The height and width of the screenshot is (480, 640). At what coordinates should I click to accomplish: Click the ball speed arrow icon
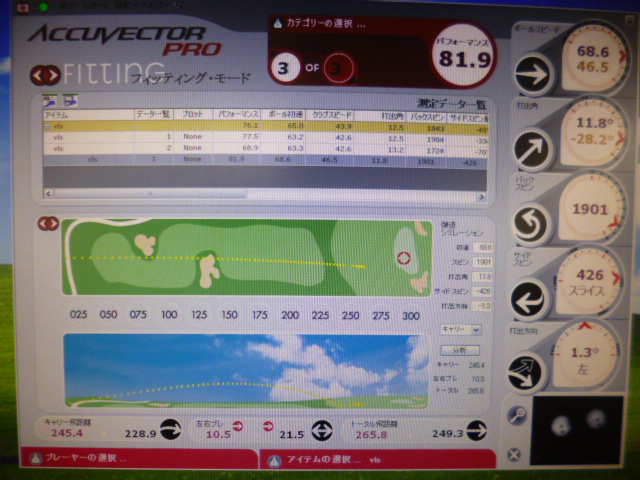coord(533,75)
